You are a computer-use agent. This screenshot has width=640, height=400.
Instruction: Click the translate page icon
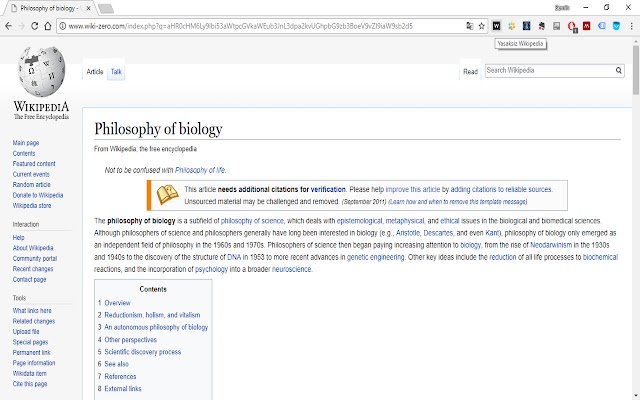[469, 26]
